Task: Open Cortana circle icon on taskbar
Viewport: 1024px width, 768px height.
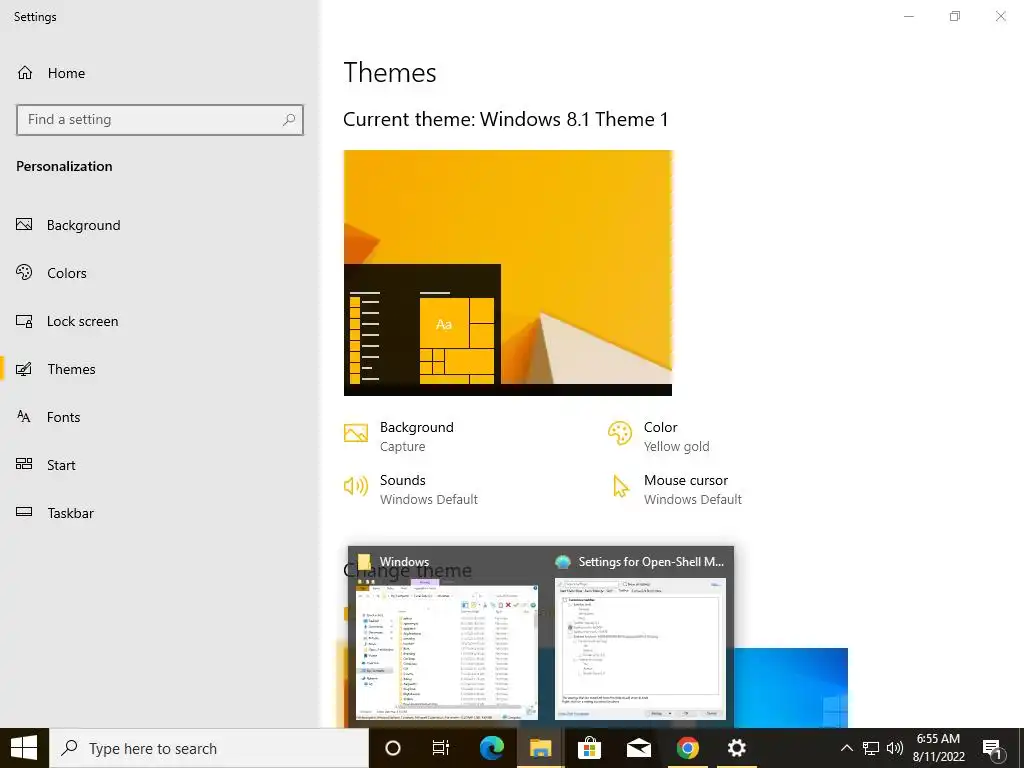Action: pyautogui.click(x=392, y=748)
